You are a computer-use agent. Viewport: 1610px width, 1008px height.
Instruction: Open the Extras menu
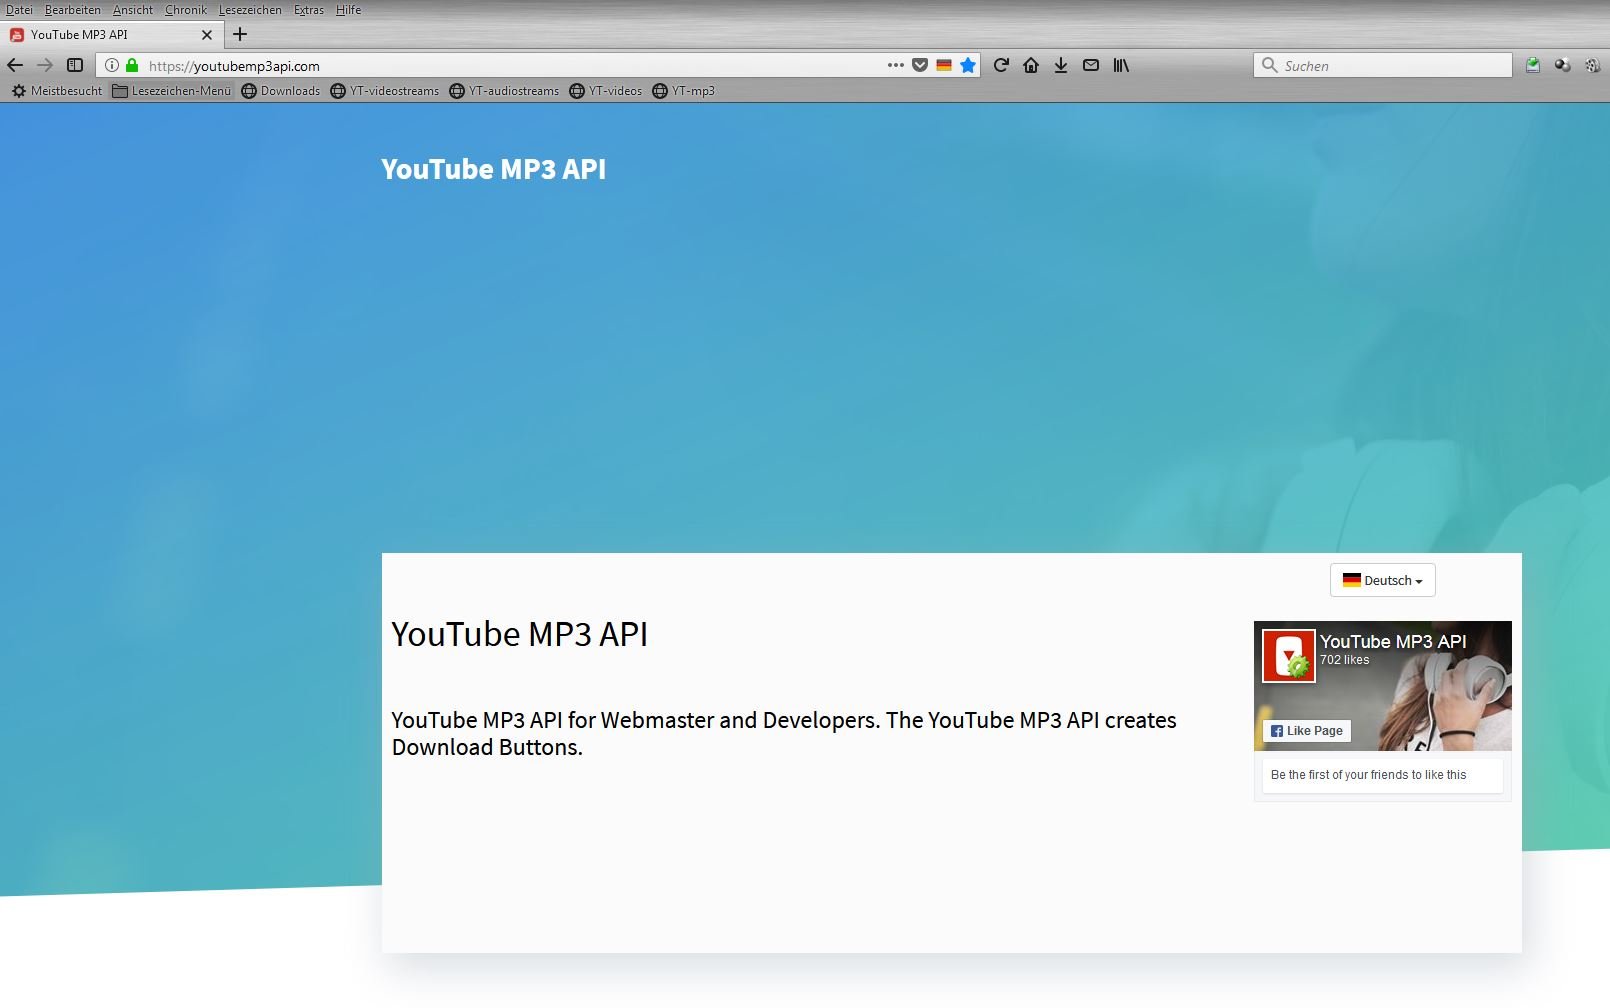pyautogui.click(x=308, y=10)
